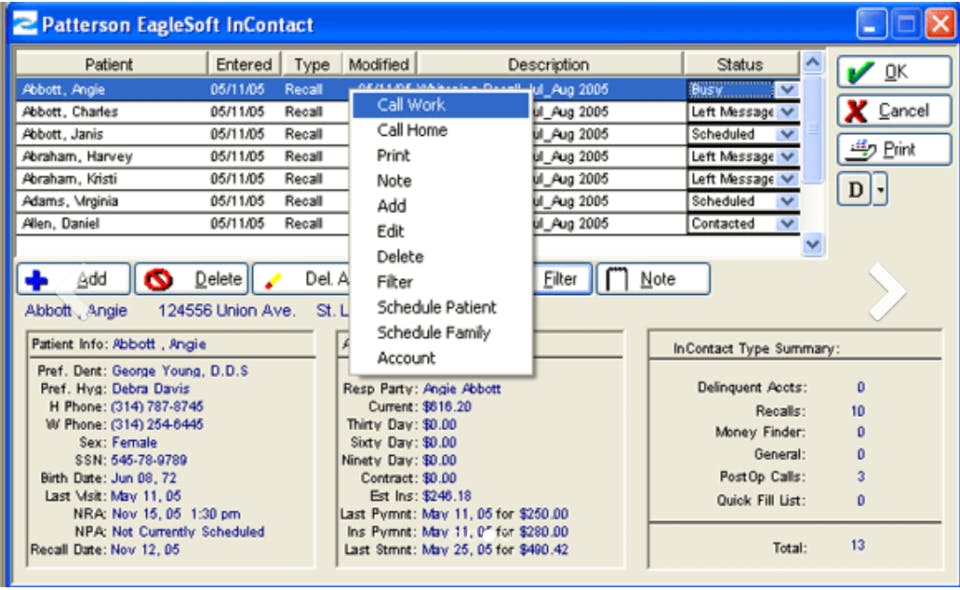This screenshot has width=960, height=590.
Task: Open the dropdown arrow beside the D button
Action: click(880, 189)
